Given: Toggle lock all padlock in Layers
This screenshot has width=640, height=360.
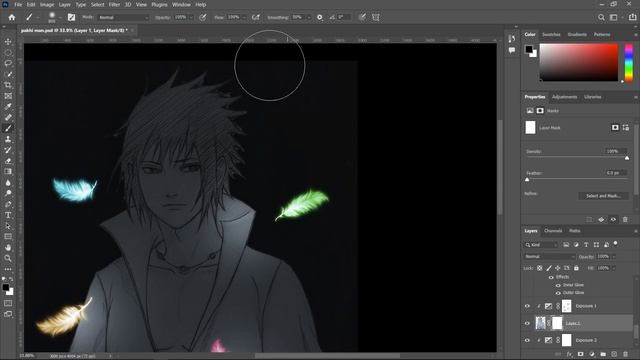Looking at the screenshot, I should 576,268.
